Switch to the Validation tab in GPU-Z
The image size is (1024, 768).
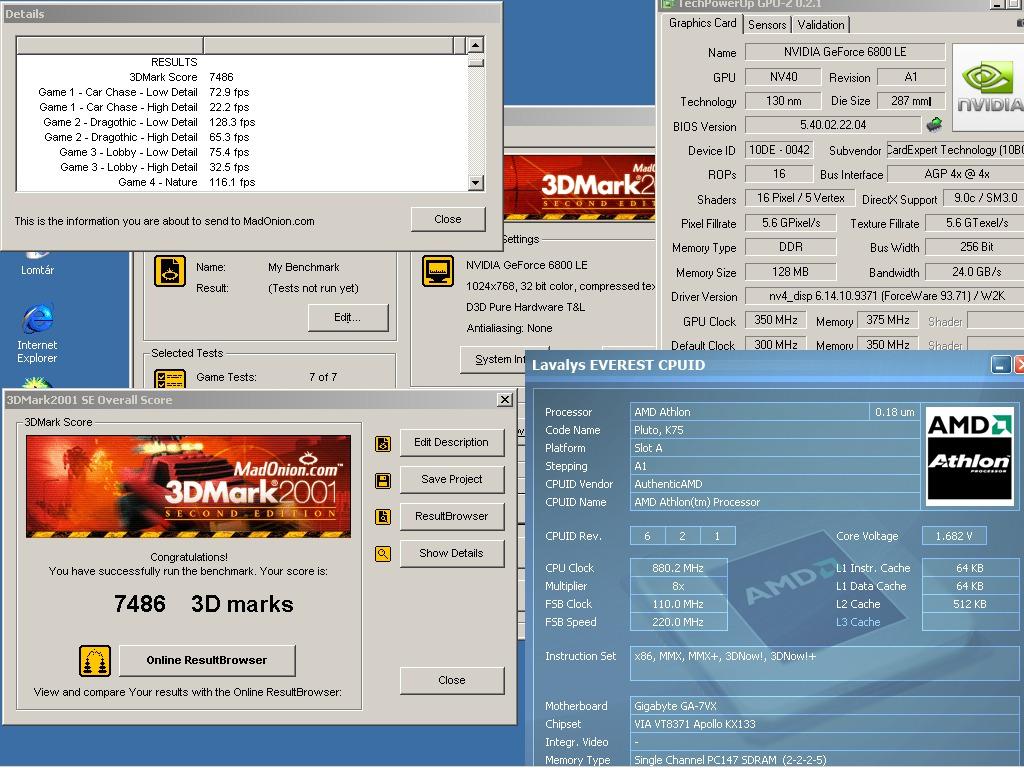click(x=820, y=25)
